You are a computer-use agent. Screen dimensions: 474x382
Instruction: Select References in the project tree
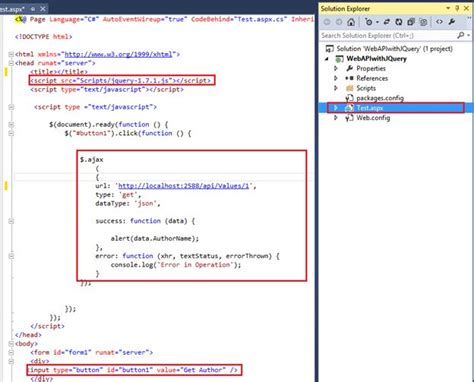coord(372,78)
